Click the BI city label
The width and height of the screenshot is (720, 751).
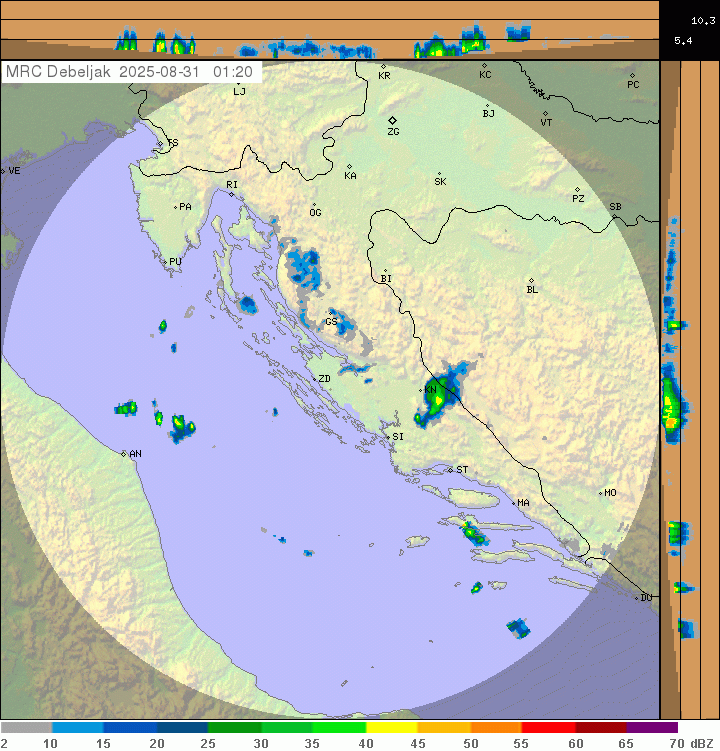[386, 279]
